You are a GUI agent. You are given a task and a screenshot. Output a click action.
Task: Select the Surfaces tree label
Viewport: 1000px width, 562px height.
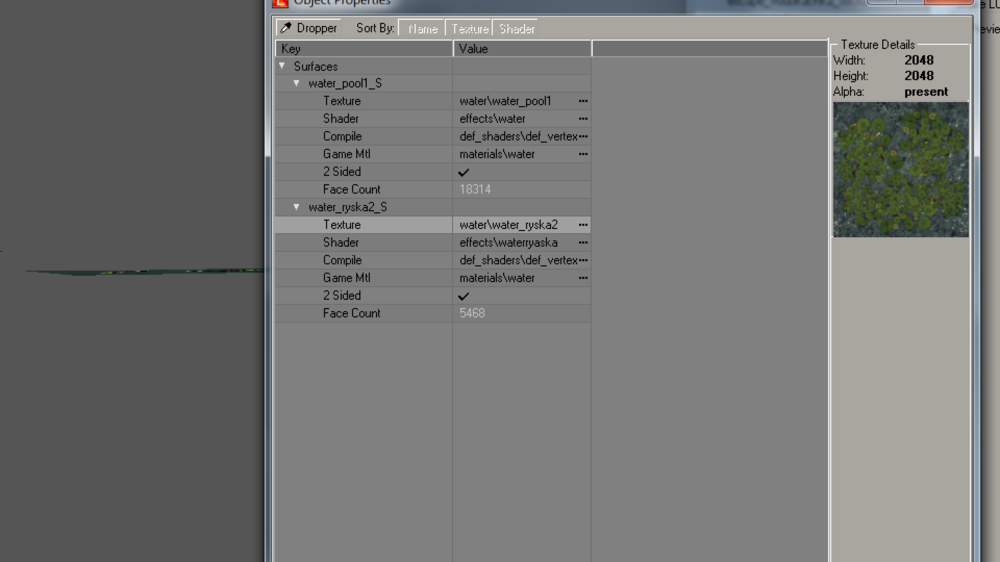click(316, 66)
